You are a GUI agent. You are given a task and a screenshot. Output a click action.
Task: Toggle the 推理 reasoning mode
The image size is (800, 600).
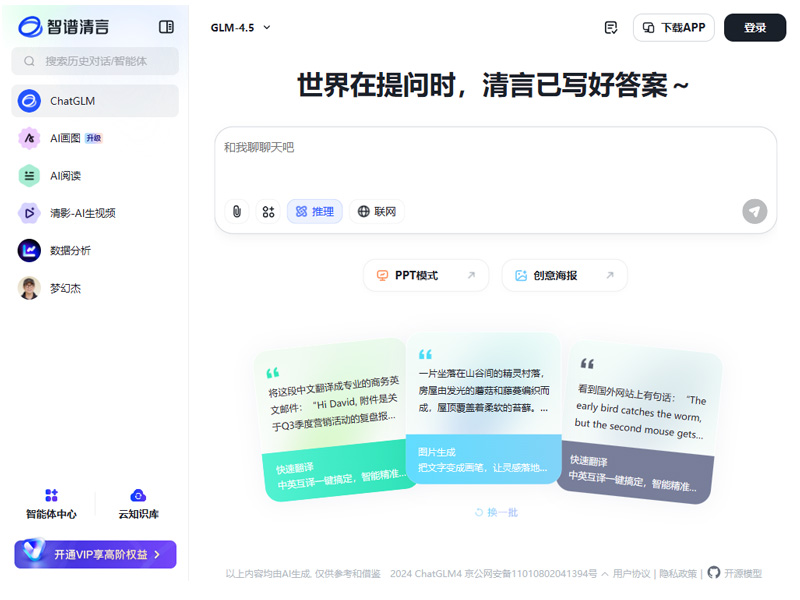pyautogui.click(x=315, y=211)
